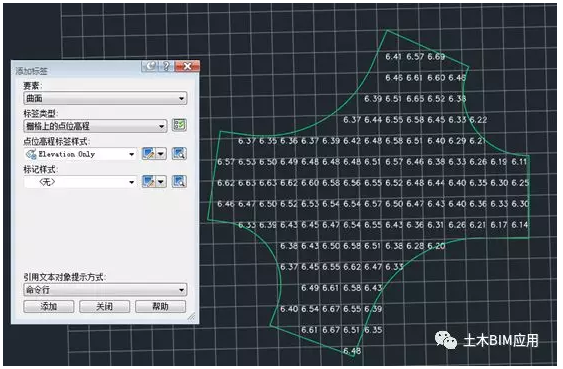Image resolution: width=563 pixels, height=369 pixels.
Task: Select elevation label 6.11
Action: click(x=519, y=162)
